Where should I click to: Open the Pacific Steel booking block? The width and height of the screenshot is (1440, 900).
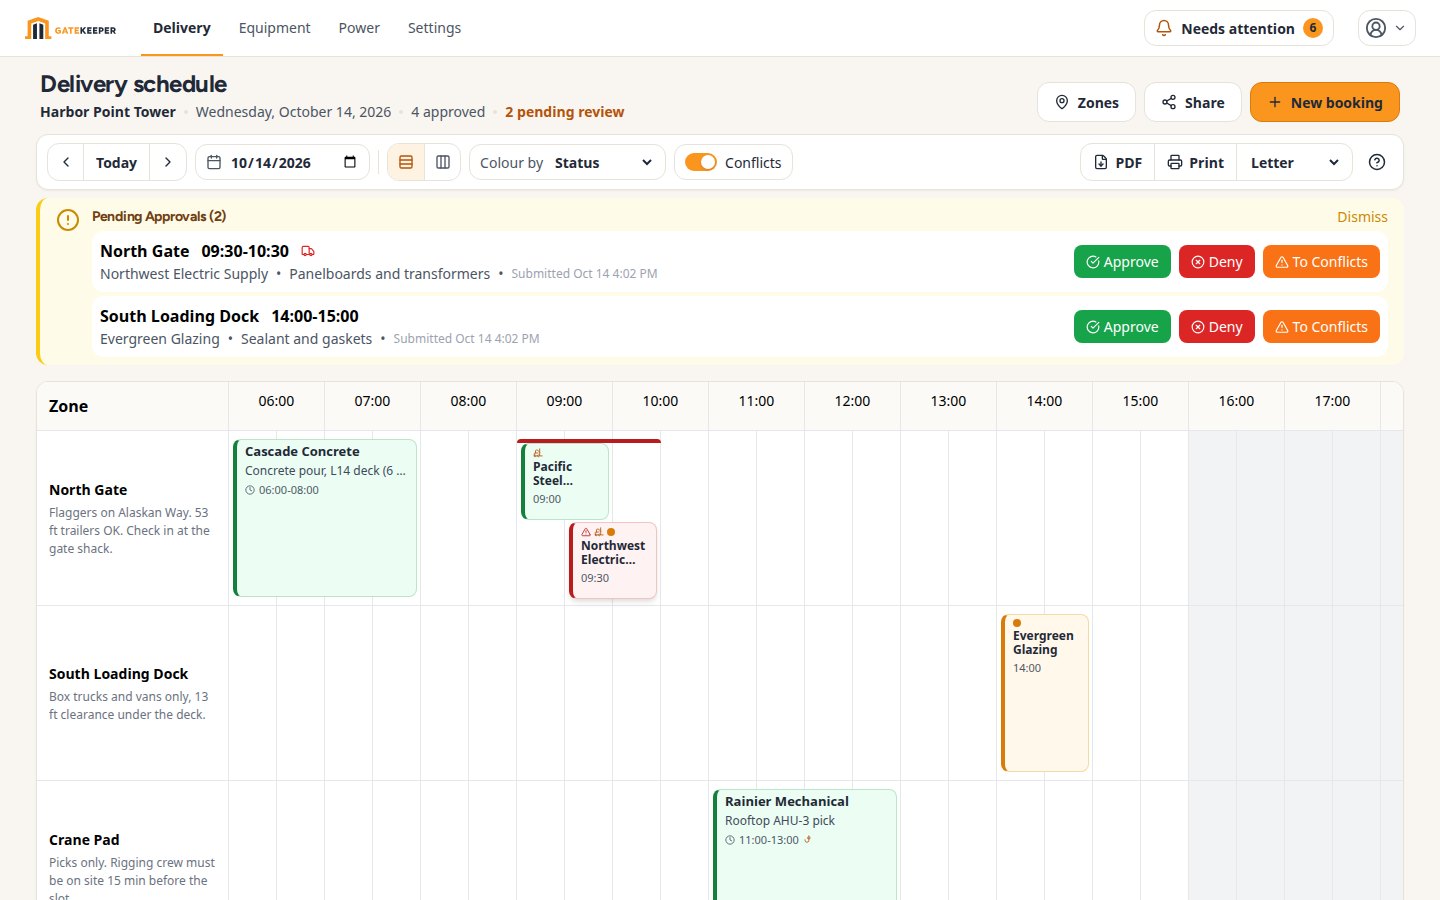click(565, 481)
